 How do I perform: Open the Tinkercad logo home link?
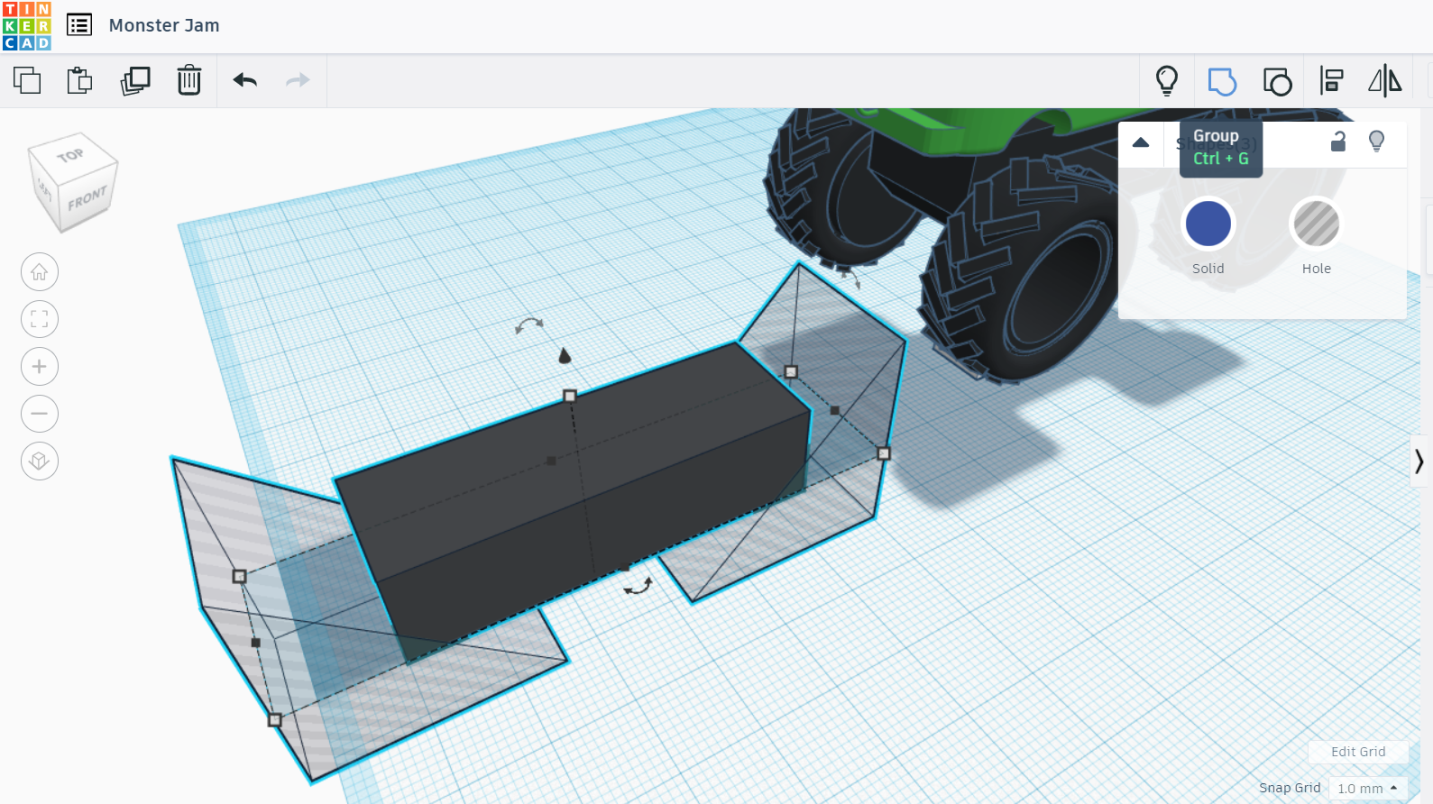(x=26, y=26)
